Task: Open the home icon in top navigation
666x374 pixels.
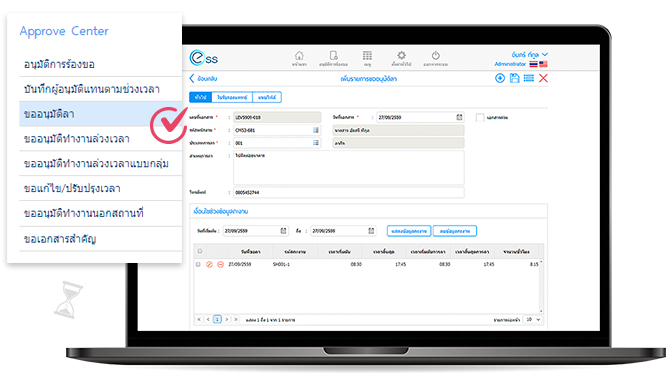Action: click(299, 56)
